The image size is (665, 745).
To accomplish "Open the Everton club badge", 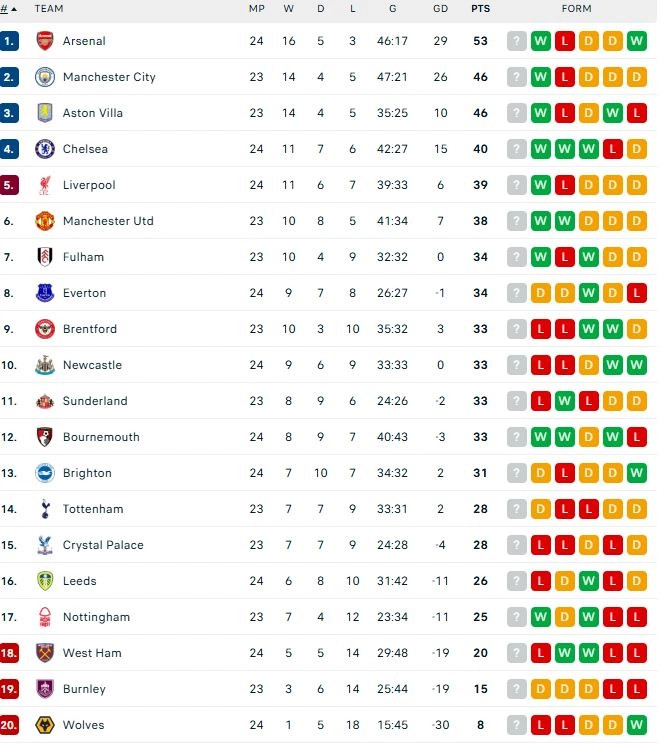I will pyautogui.click(x=44, y=293).
